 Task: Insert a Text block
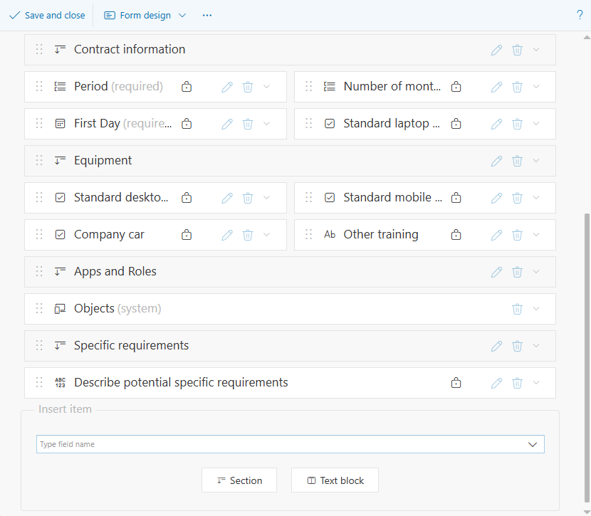point(335,480)
